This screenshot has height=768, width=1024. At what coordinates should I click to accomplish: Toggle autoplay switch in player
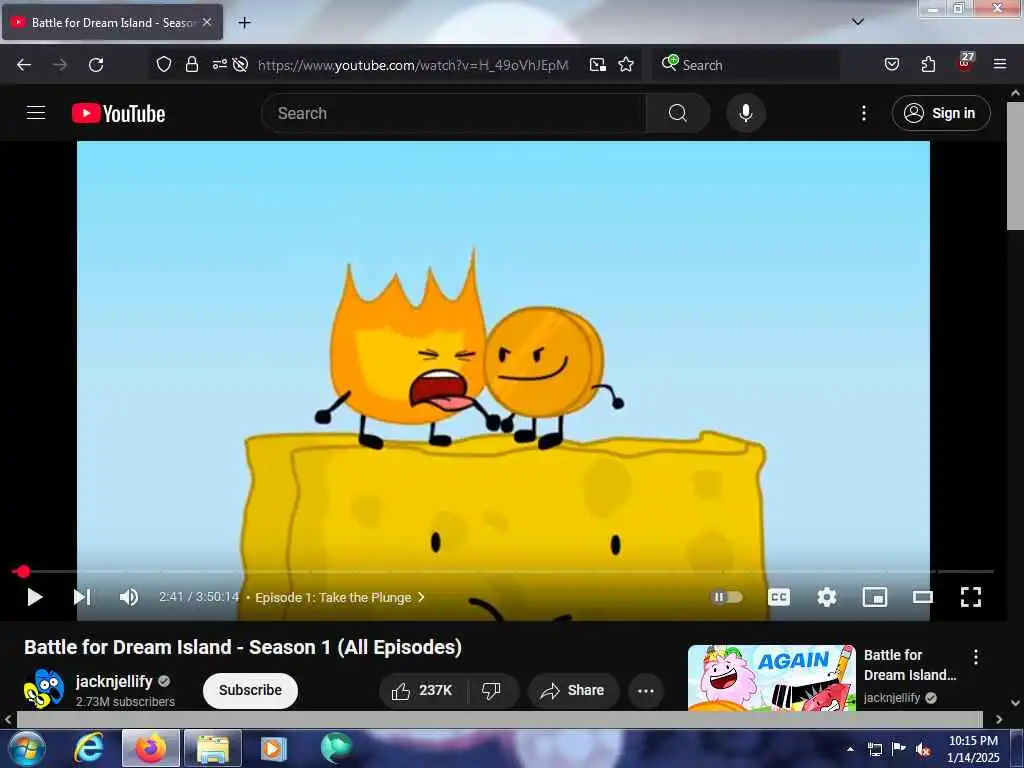click(726, 597)
